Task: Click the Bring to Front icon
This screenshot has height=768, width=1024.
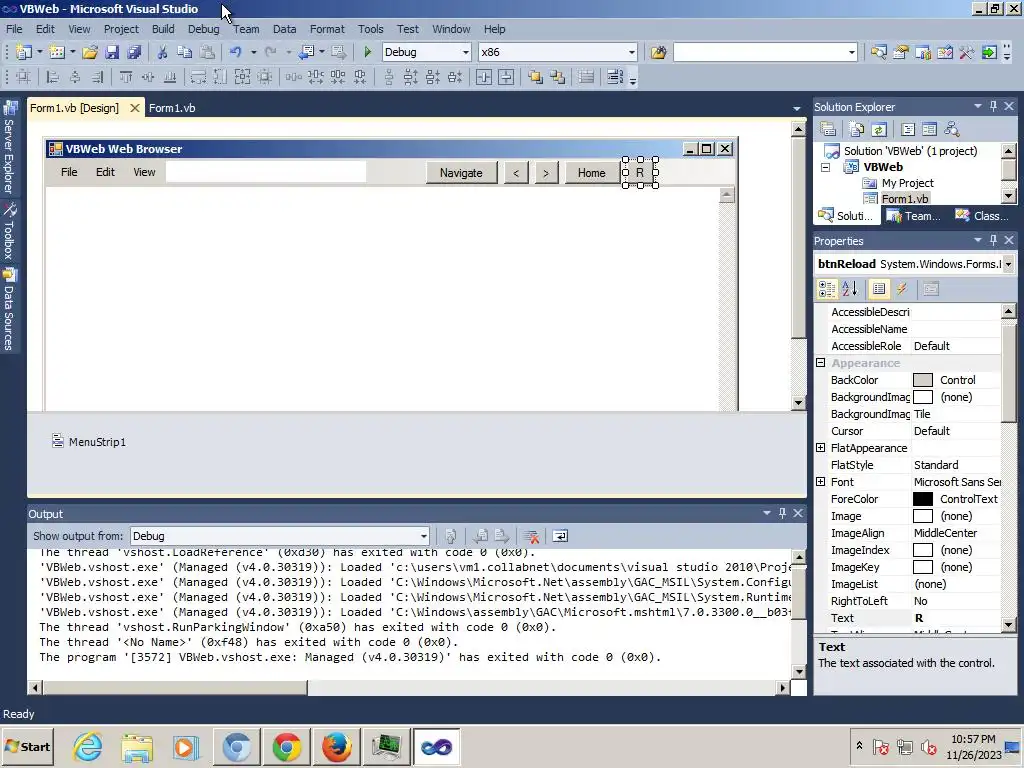Action: [536, 77]
